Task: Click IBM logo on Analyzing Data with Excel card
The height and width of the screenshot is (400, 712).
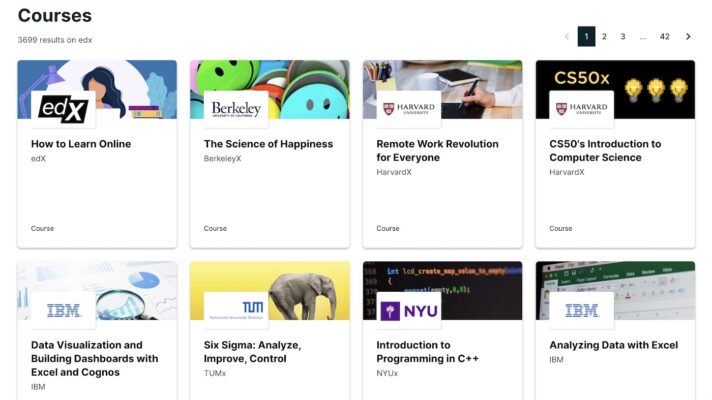Action: (x=581, y=311)
